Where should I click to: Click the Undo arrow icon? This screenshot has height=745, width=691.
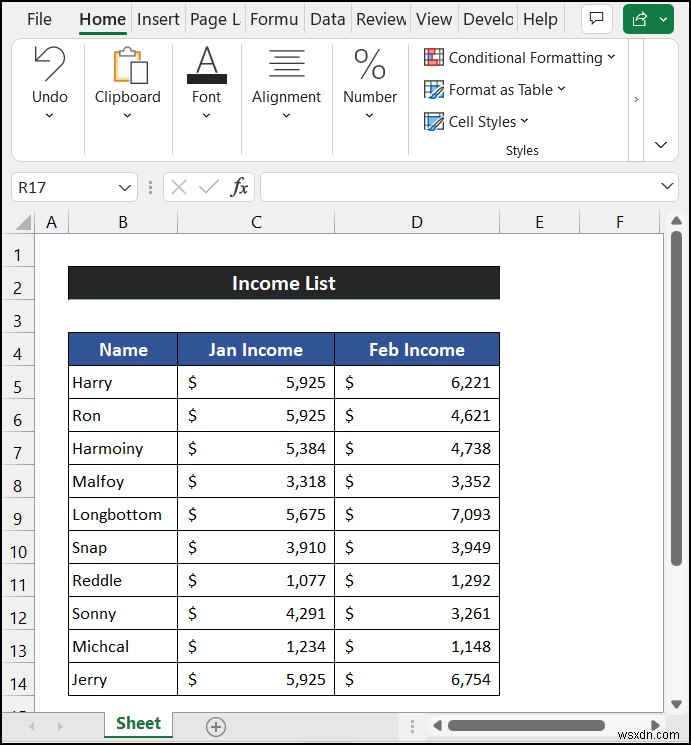tap(49, 66)
